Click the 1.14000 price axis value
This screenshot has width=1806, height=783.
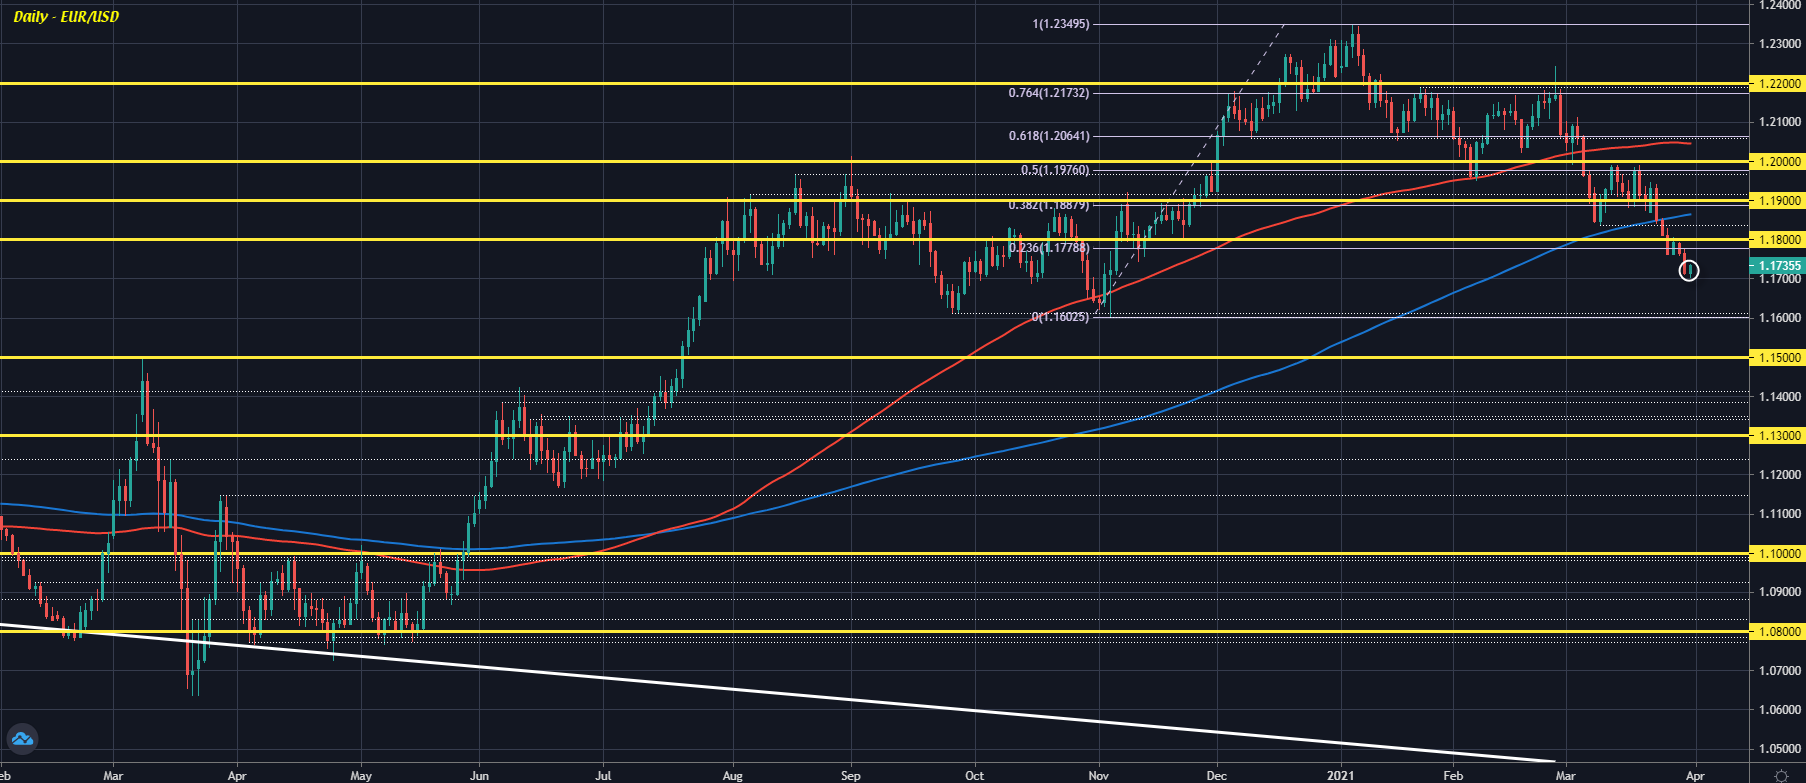(x=1779, y=397)
